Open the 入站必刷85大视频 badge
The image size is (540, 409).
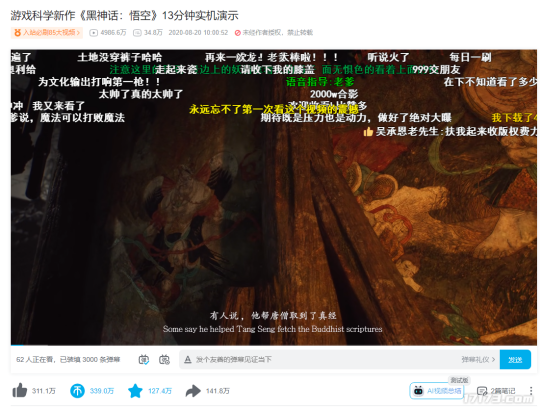pos(47,32)
